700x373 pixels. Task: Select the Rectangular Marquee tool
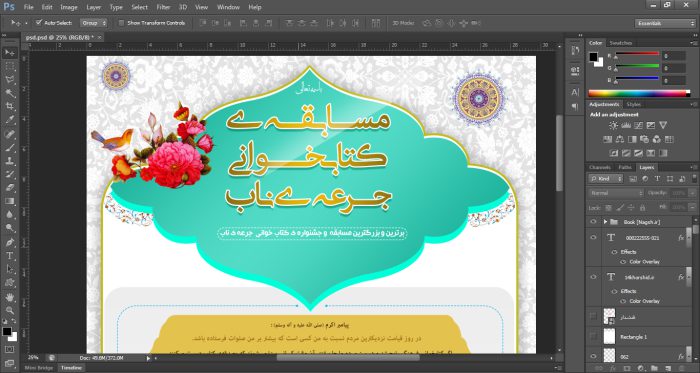[9, 66]
